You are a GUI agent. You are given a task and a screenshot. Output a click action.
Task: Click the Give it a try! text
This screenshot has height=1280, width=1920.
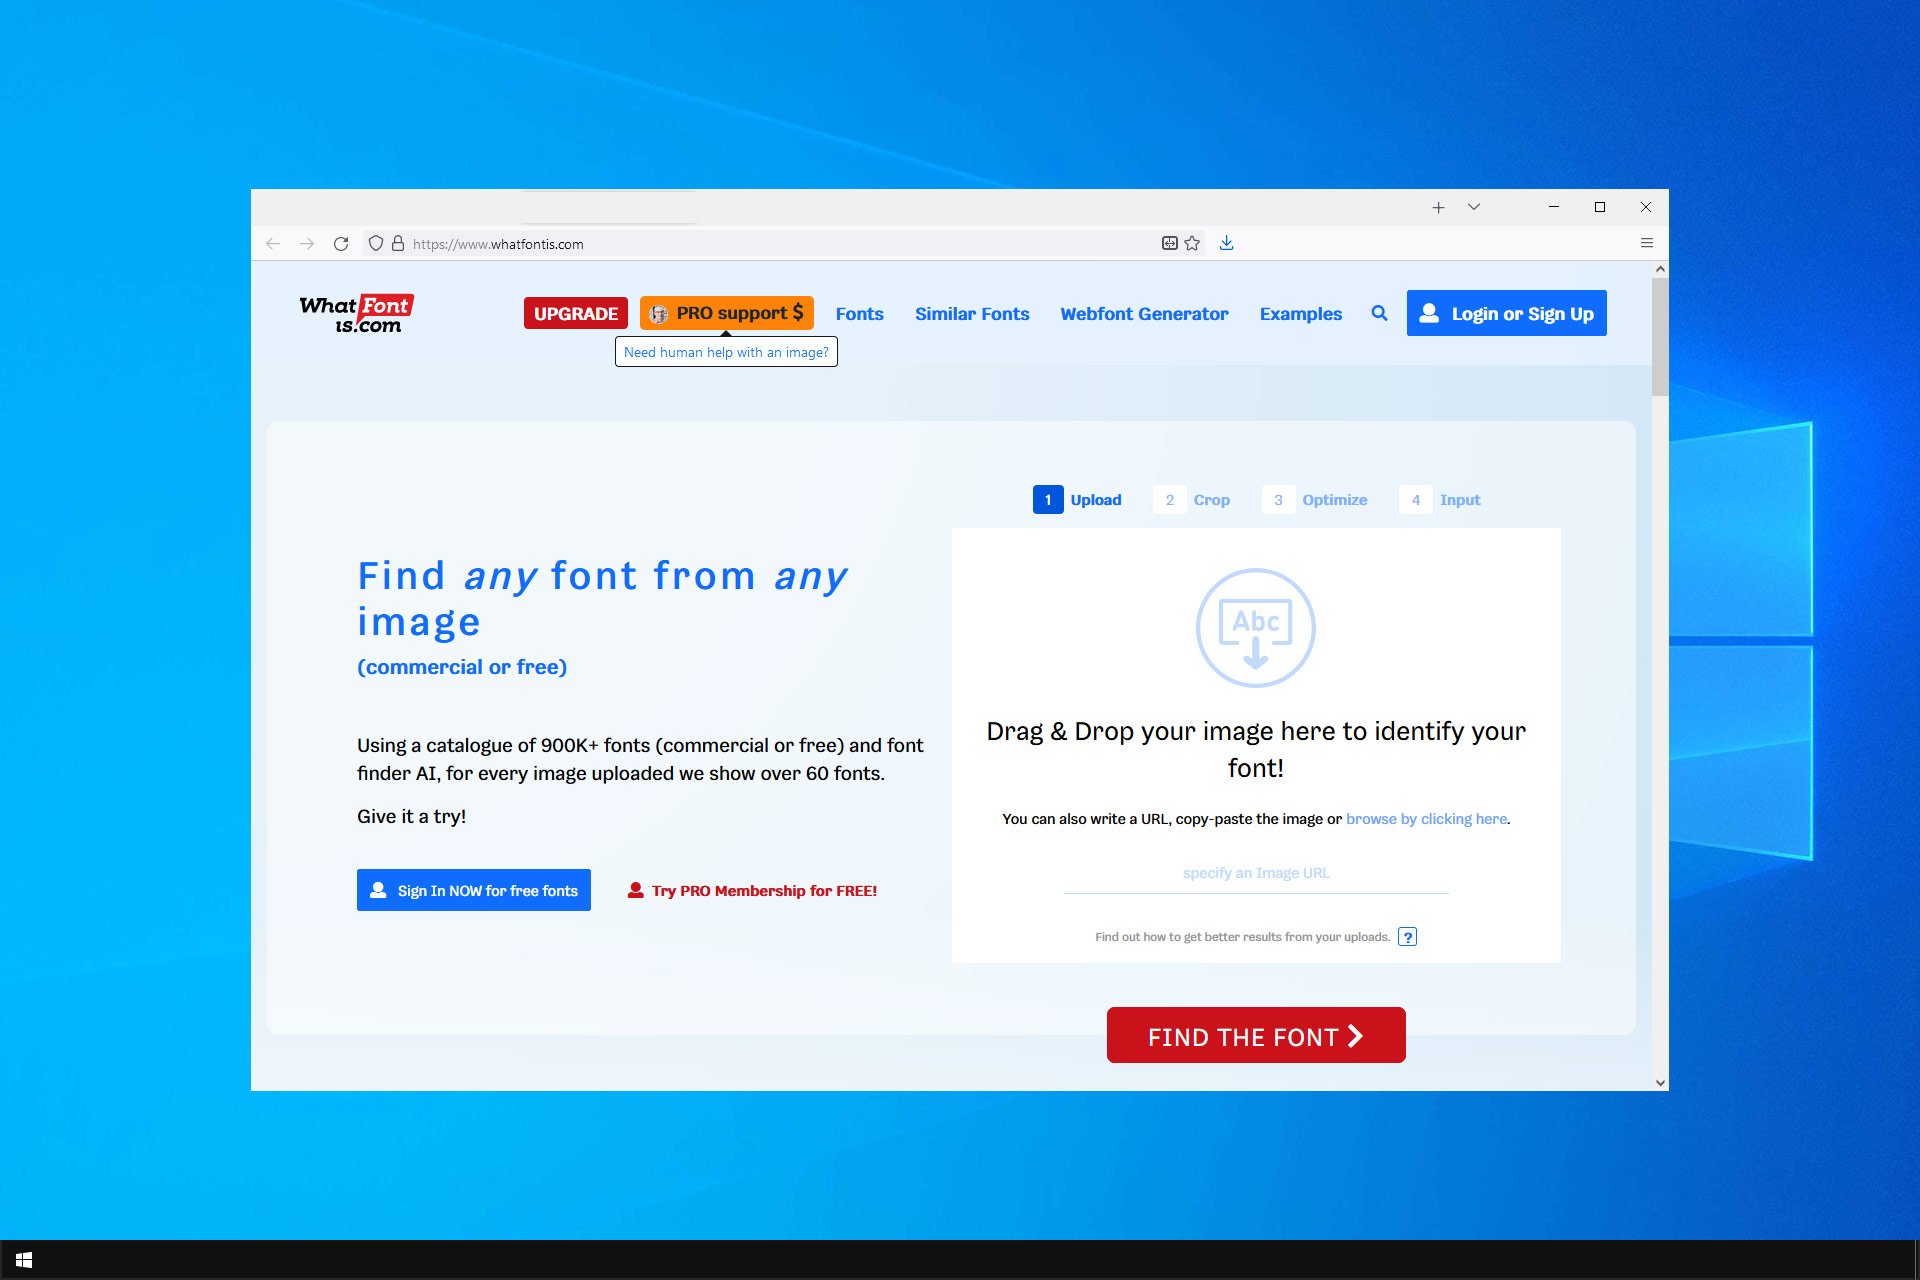pos(411,816)
